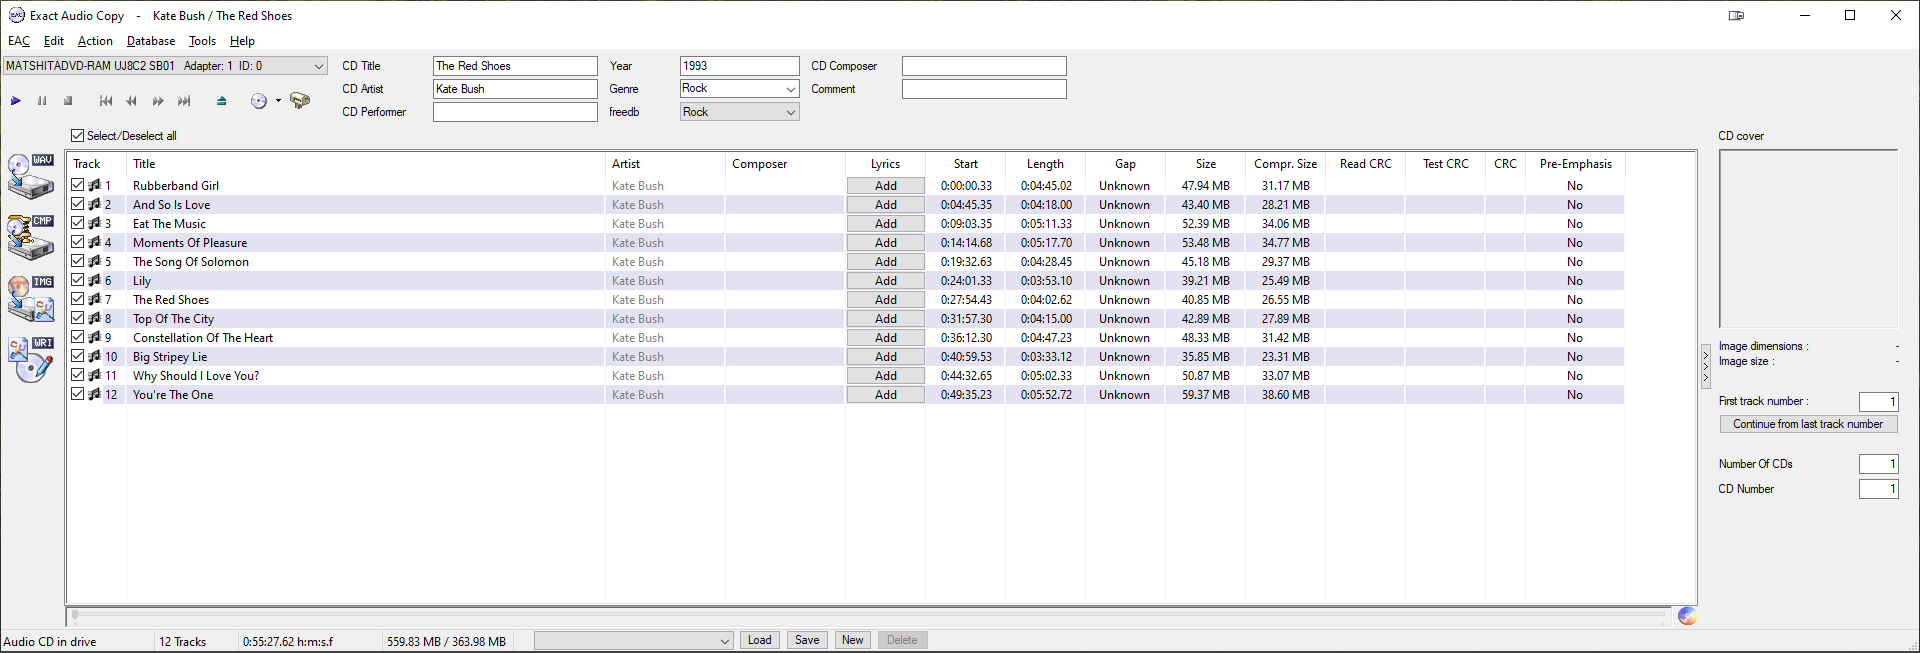Viewport: 1920px width, 653px height.
Task: Uncheck track 1 Rubberband Girl
Action: pyautogui.click(x=78, y=185)
